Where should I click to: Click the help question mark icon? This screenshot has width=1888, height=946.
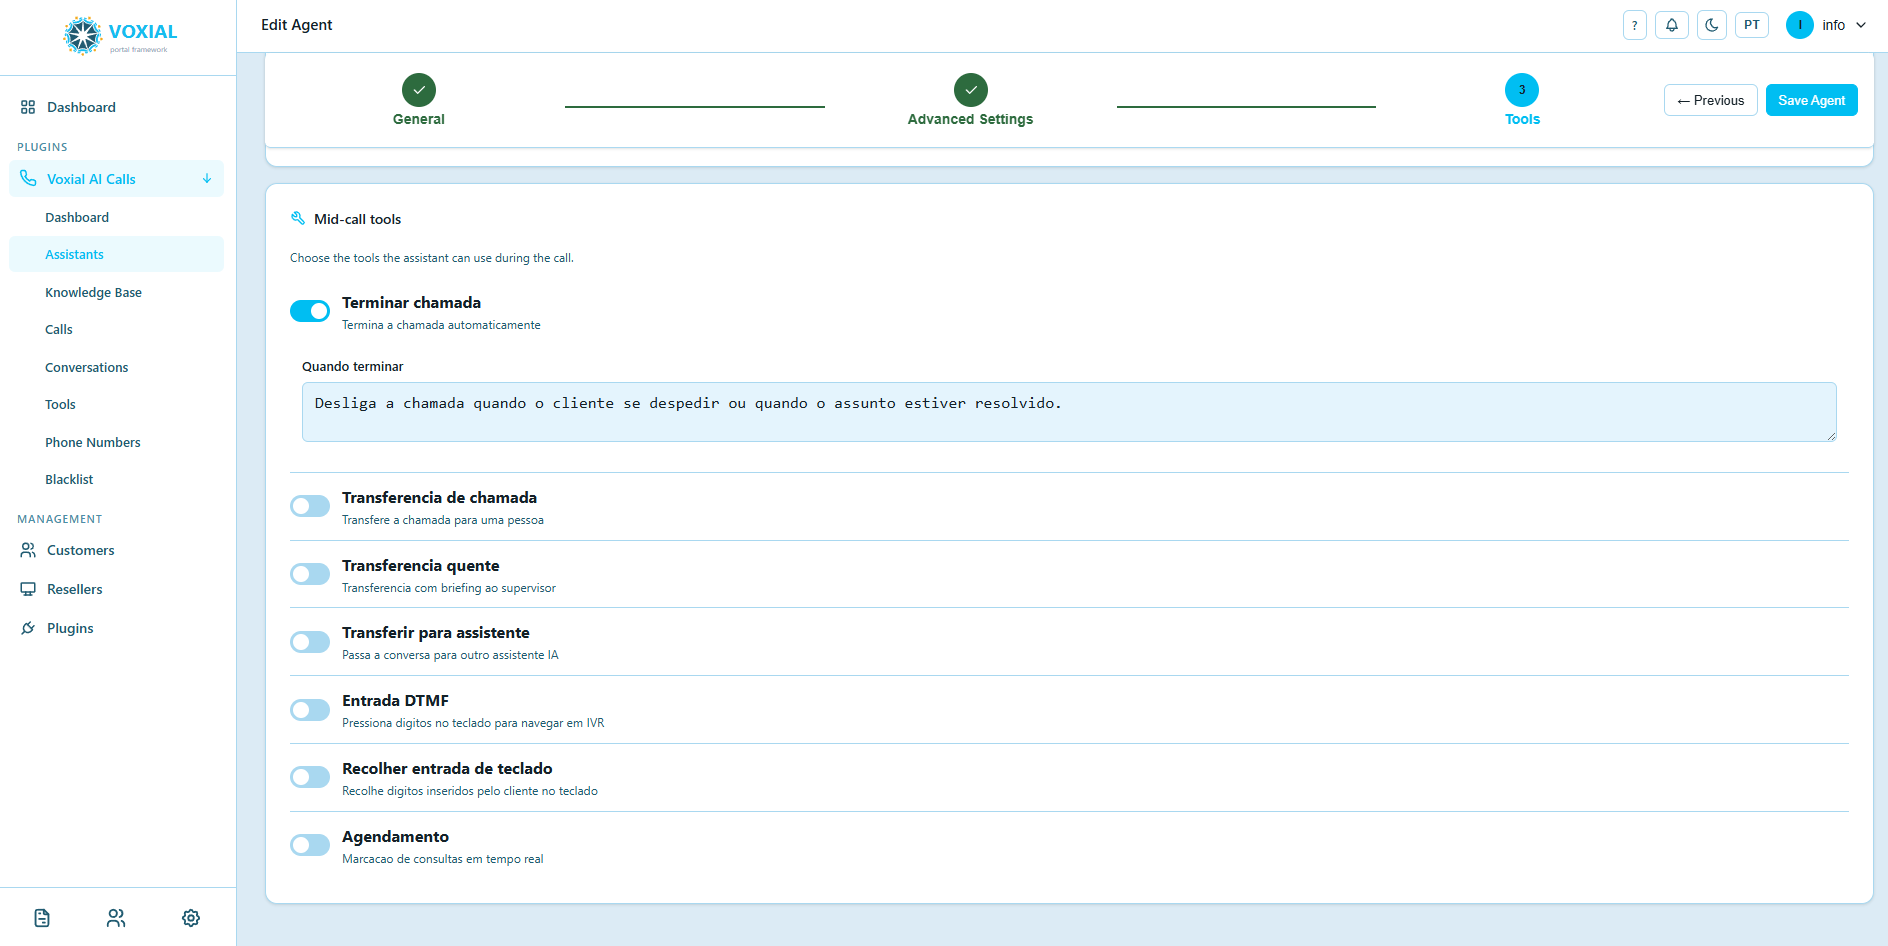(x=1634, y=25)
